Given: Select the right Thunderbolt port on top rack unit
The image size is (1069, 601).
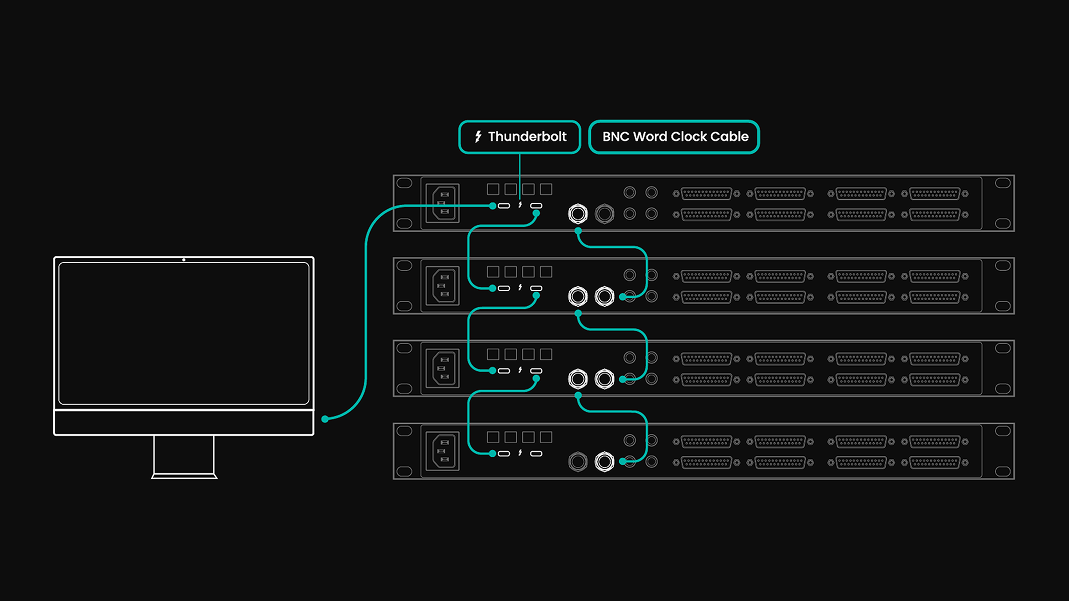Looking at the screenshot, I should [x=537, y=206].
